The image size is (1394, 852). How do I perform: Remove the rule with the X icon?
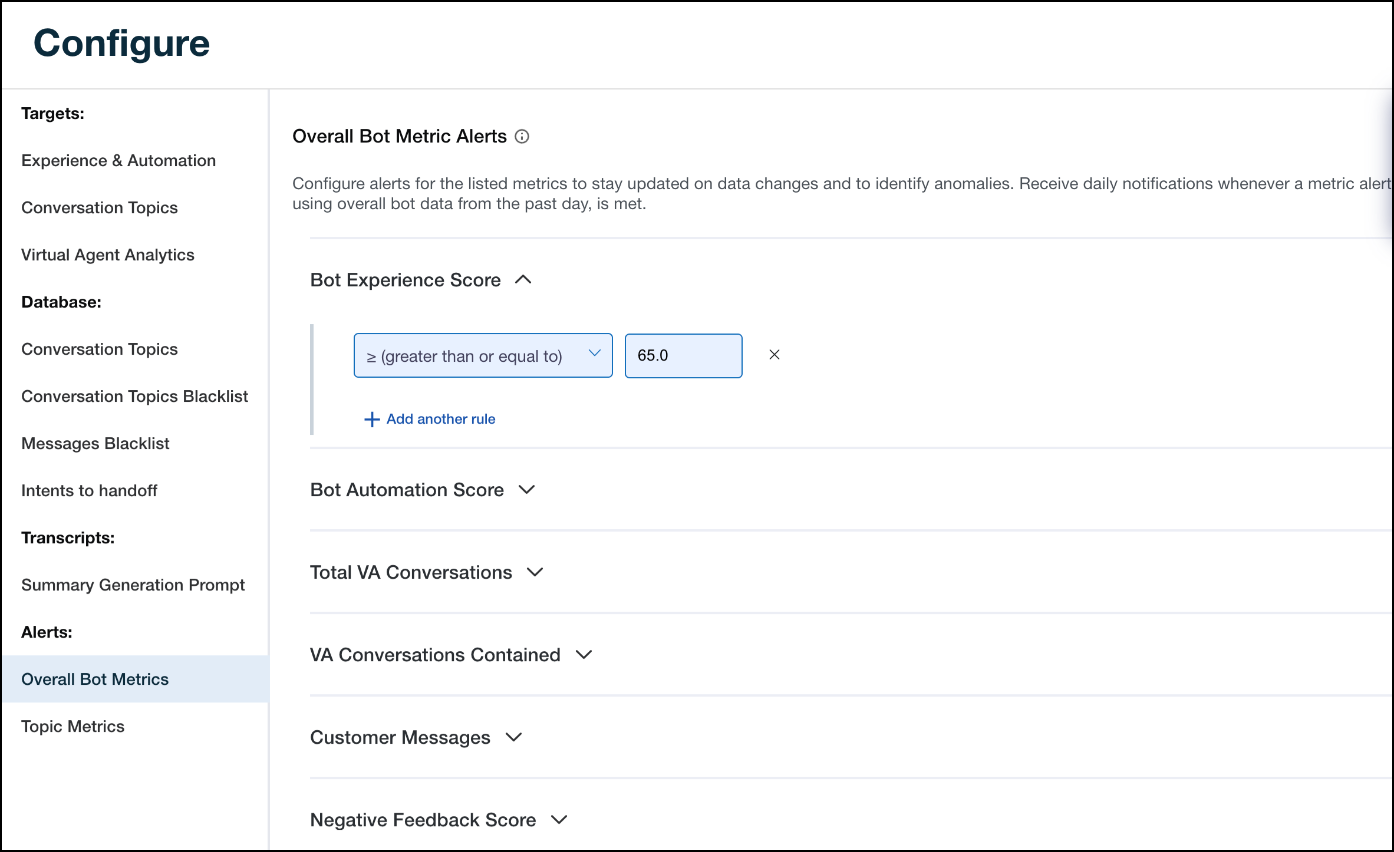[x=774, y=355]
